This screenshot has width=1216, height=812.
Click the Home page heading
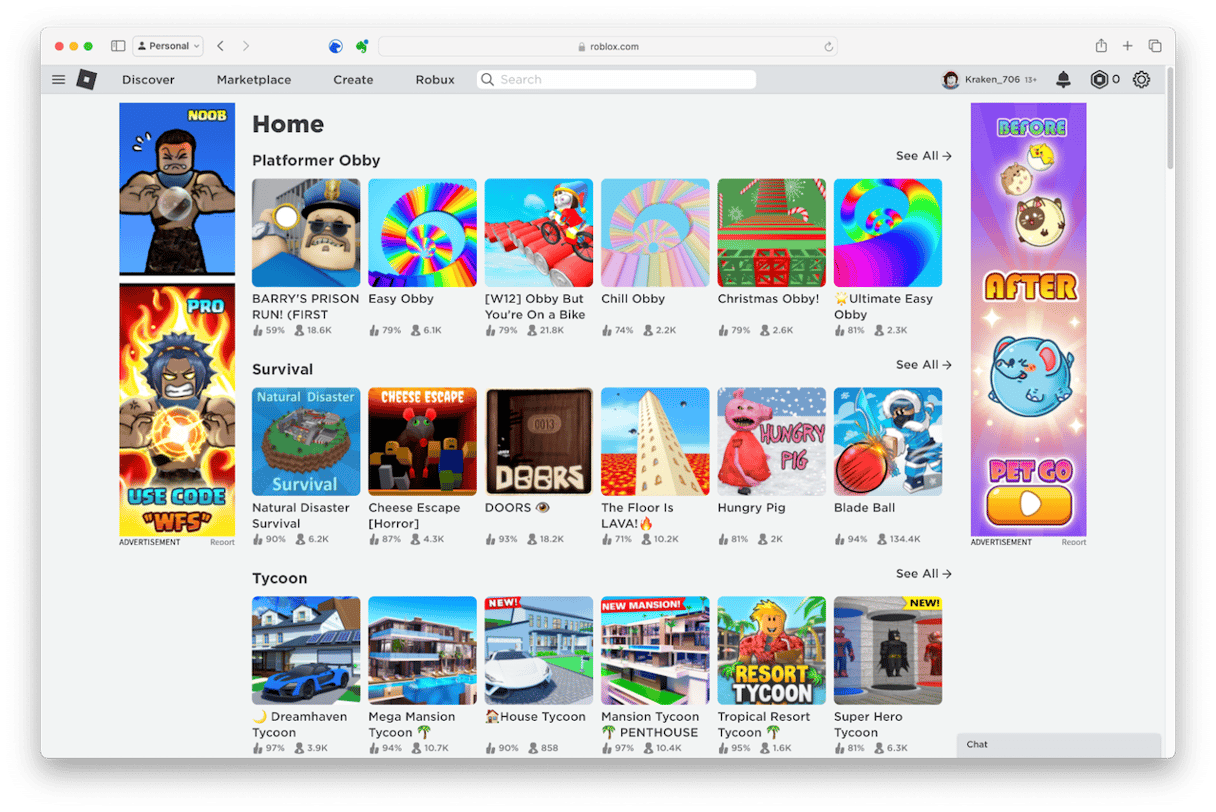[288, 125]
